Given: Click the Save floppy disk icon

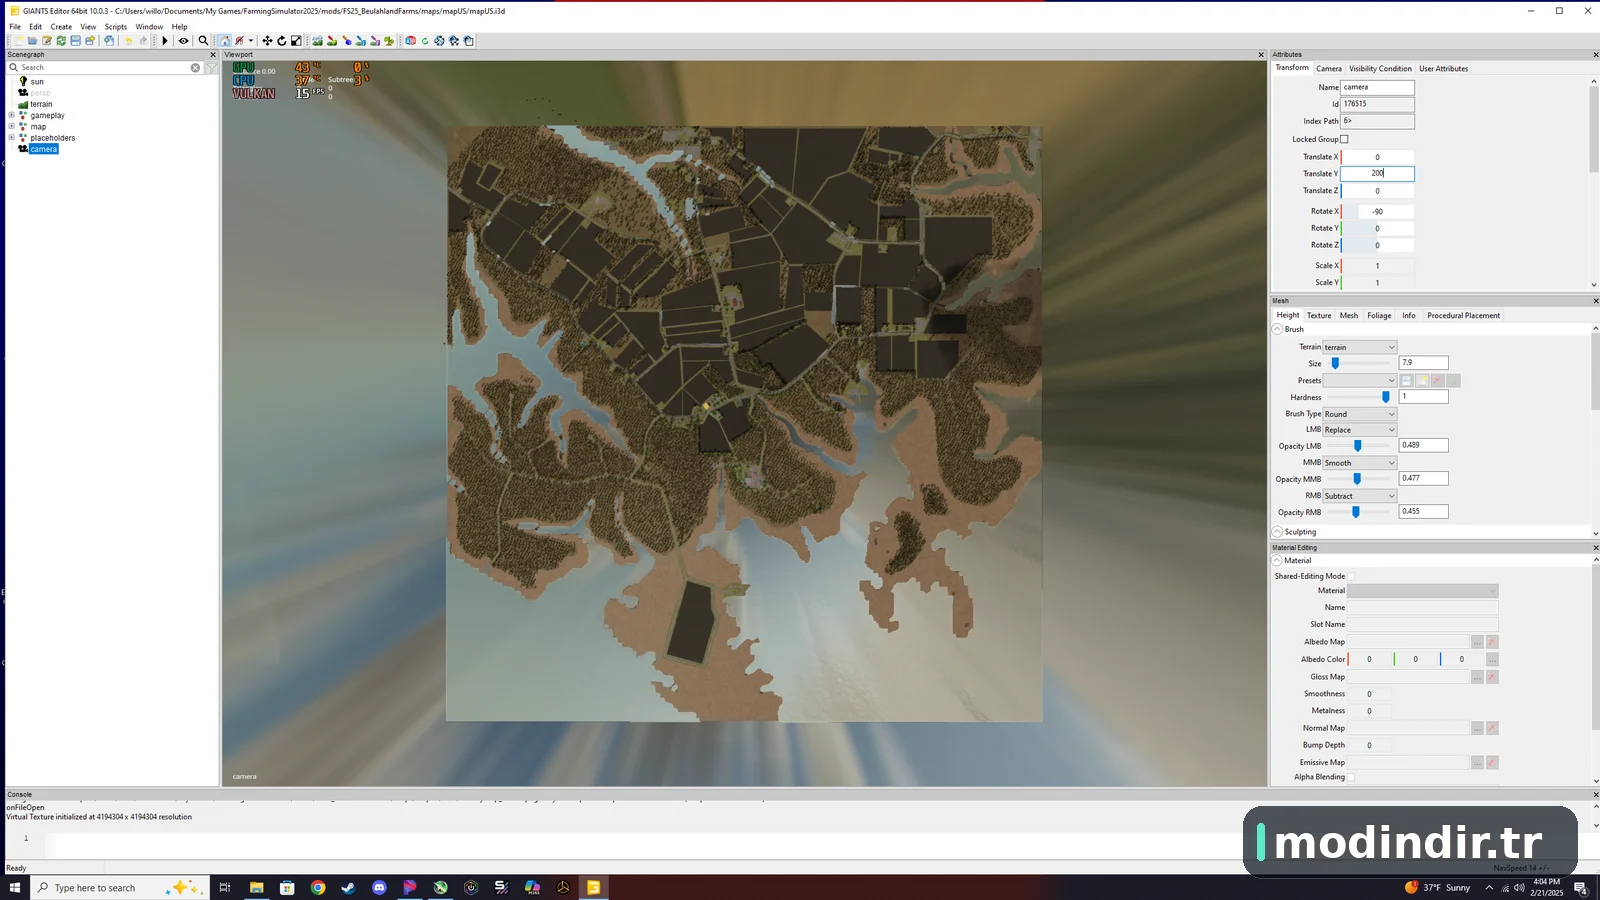Looking at the screenshot, I should (75, 41).
